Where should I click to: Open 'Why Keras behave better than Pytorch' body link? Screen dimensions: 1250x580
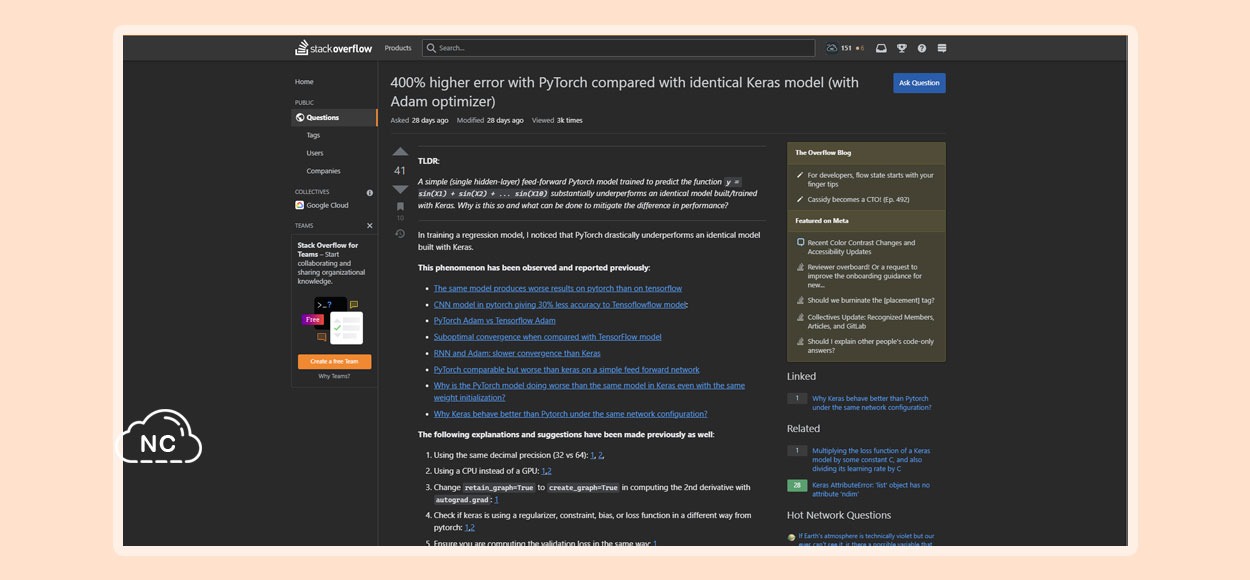[x=570, y=414]
